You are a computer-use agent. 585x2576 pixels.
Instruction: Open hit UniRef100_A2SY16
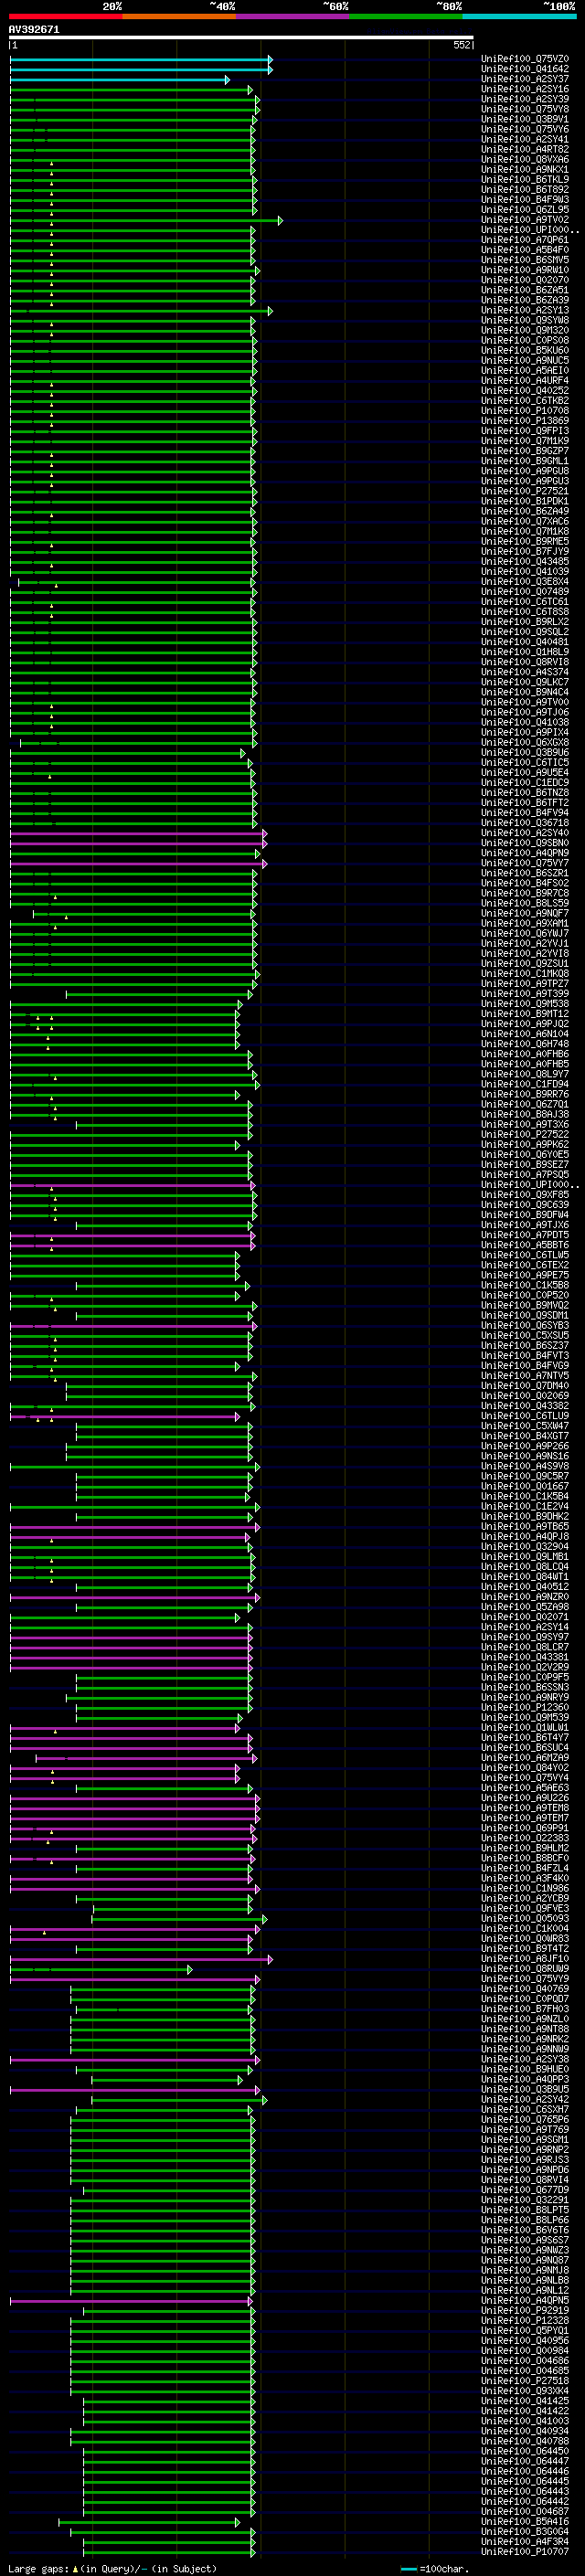pos(525,89)
